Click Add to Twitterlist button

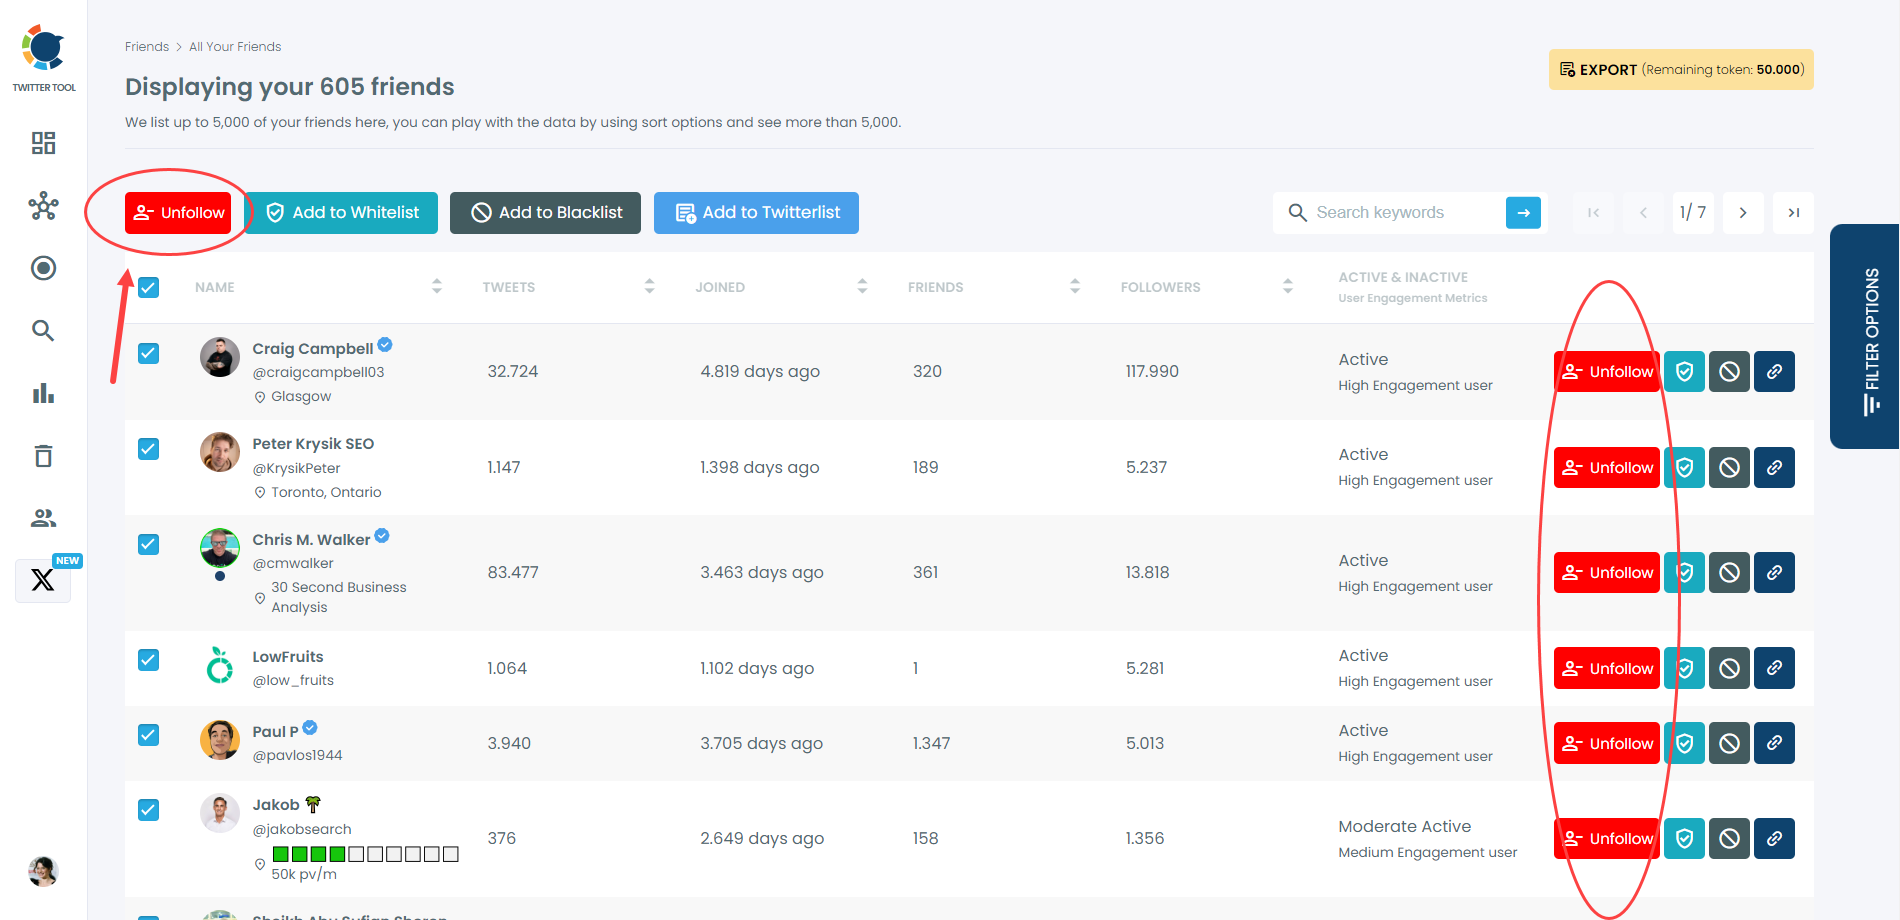coord(756,213)
